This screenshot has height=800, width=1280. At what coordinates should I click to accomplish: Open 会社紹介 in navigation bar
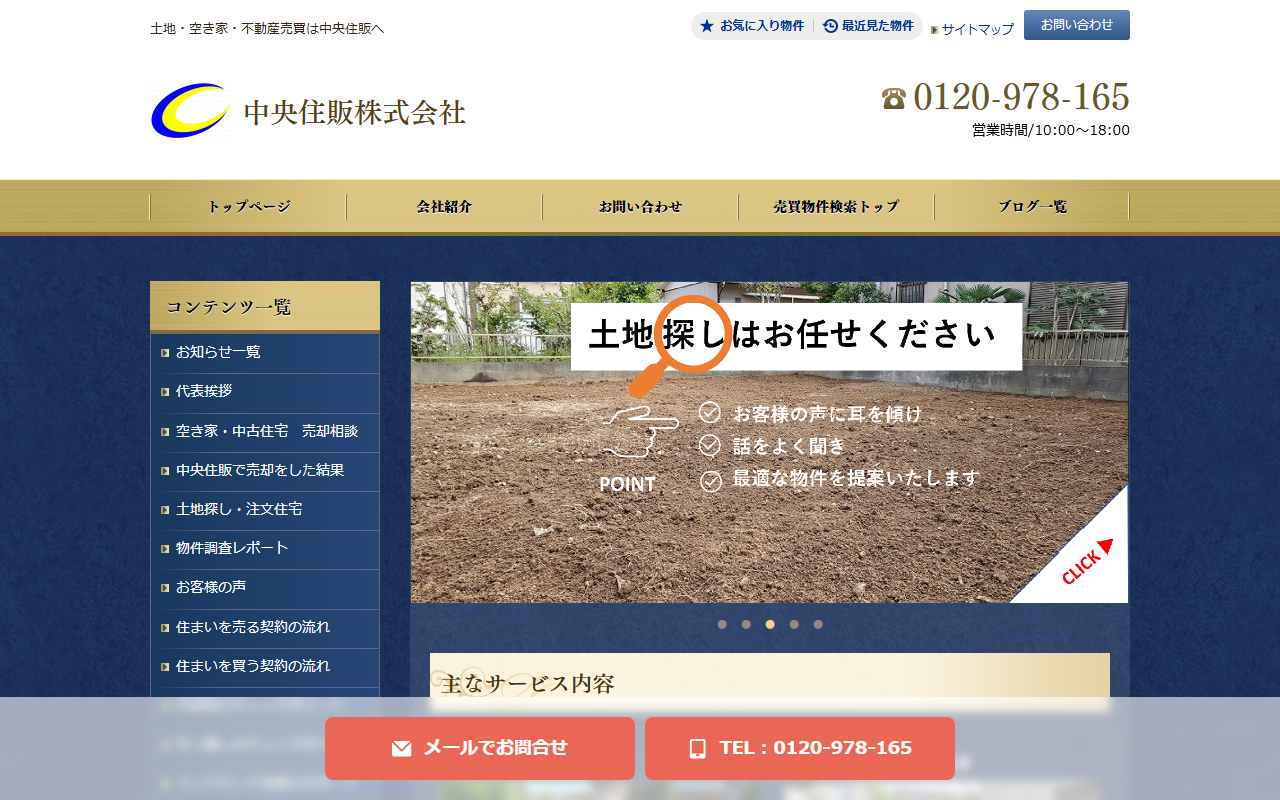tap(444, 207)
